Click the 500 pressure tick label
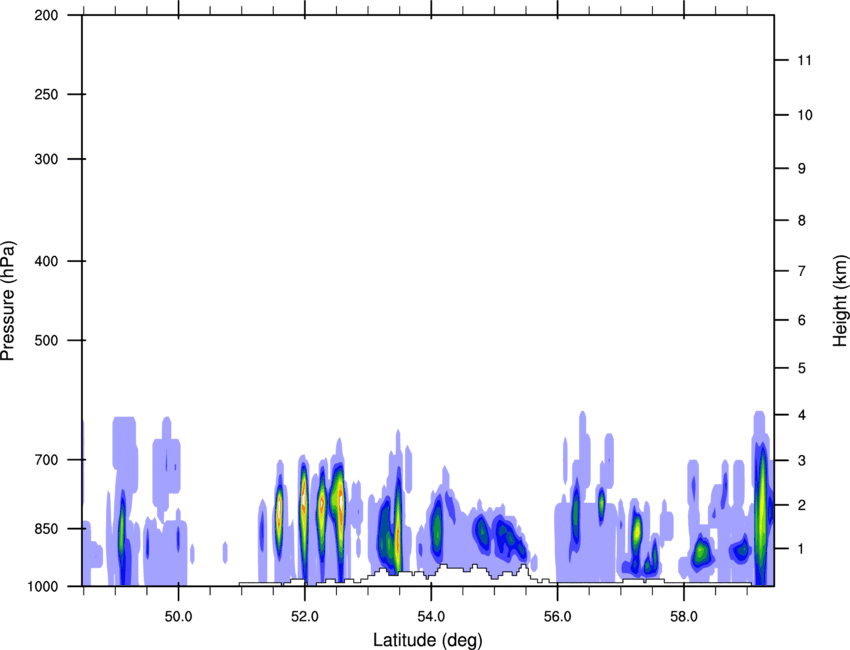Screen dimensions: 850x650 coord(46,340)
